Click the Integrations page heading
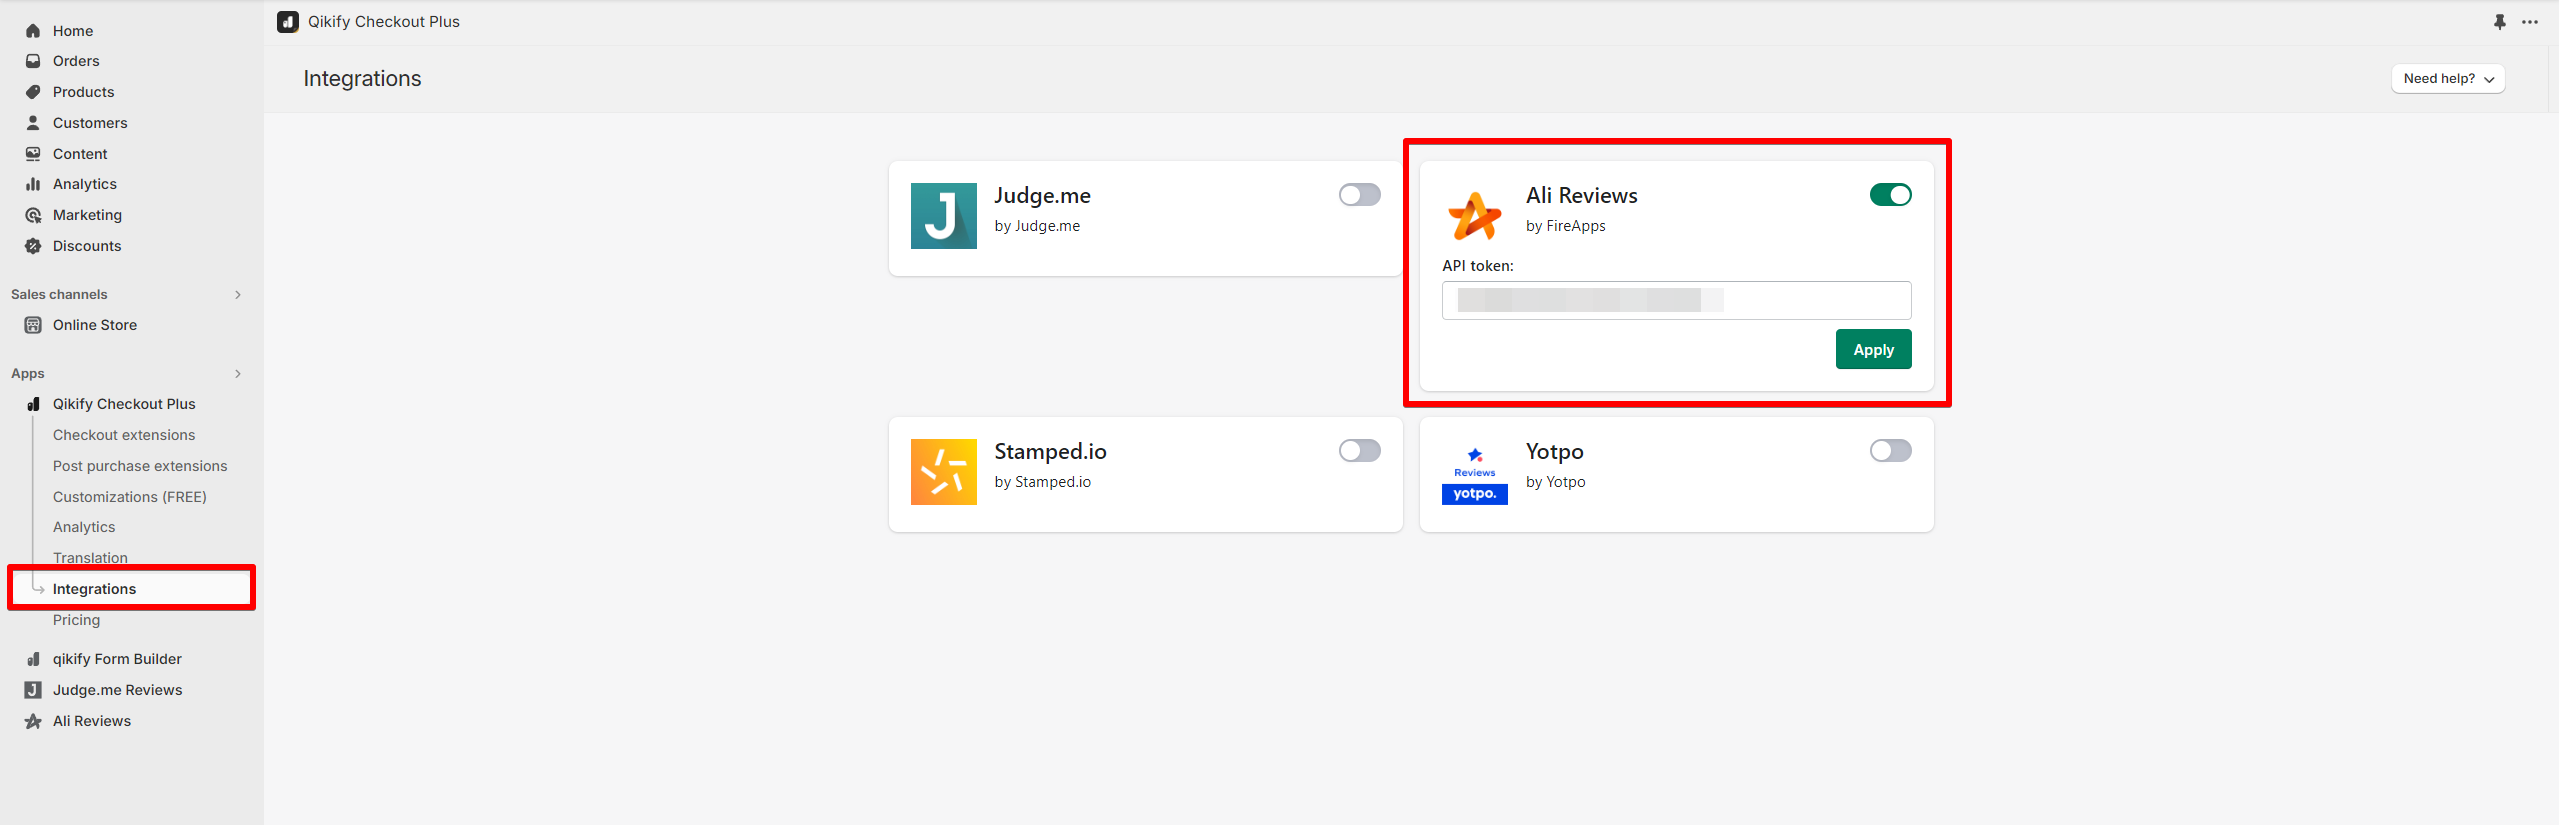 362,79
